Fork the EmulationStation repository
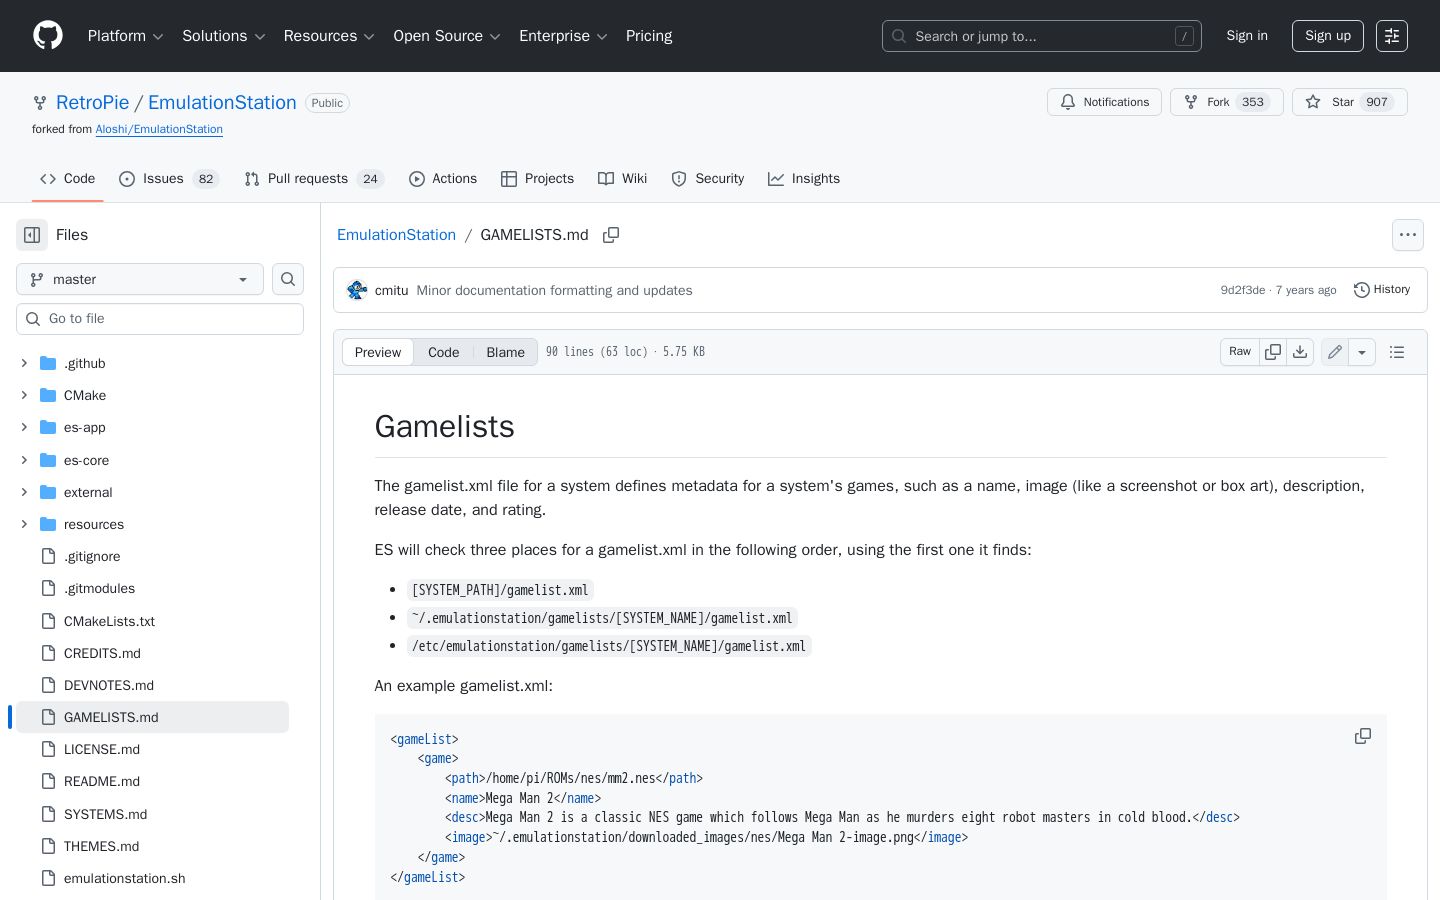 [1227, 102]
